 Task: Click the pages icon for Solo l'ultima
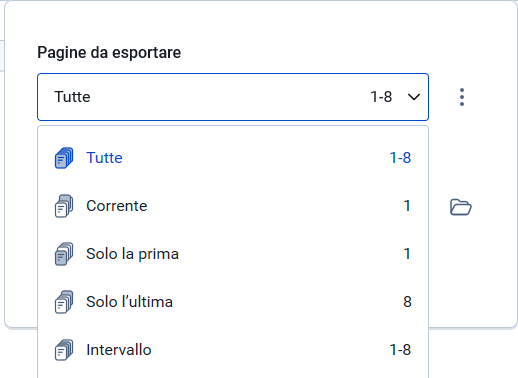click(64, 302)
